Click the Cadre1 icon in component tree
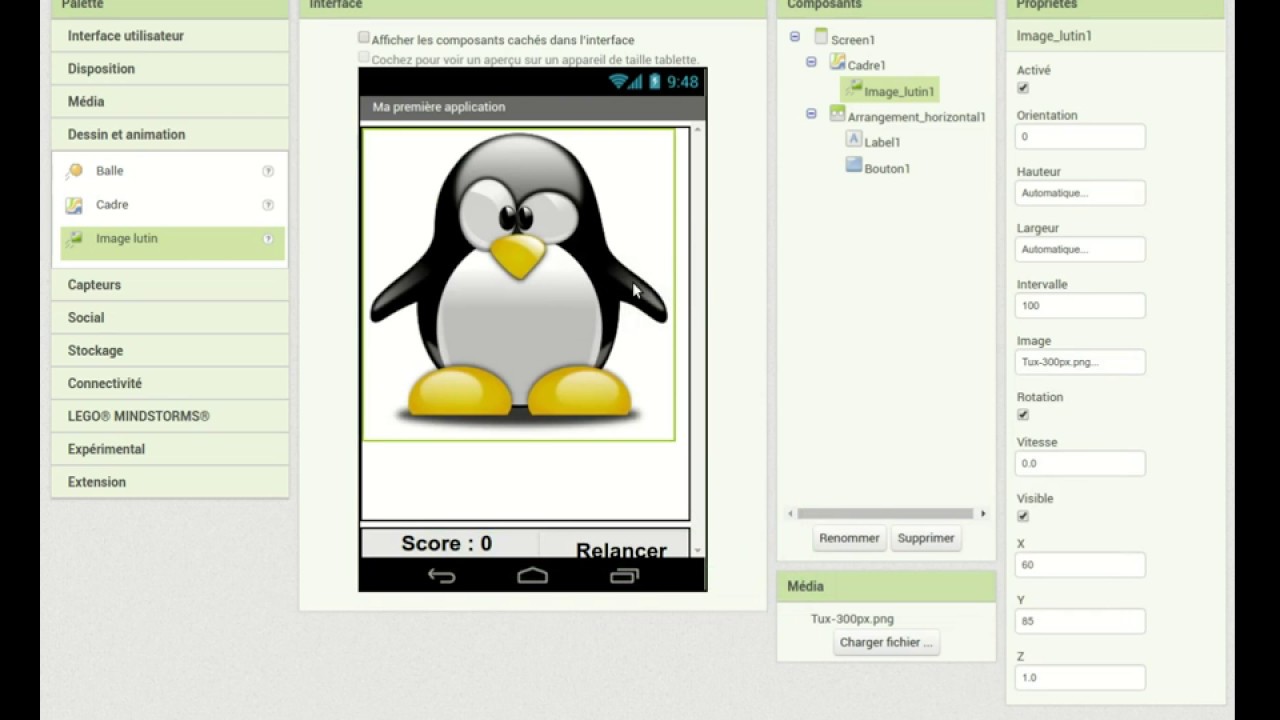 click(x=838, y=62)
